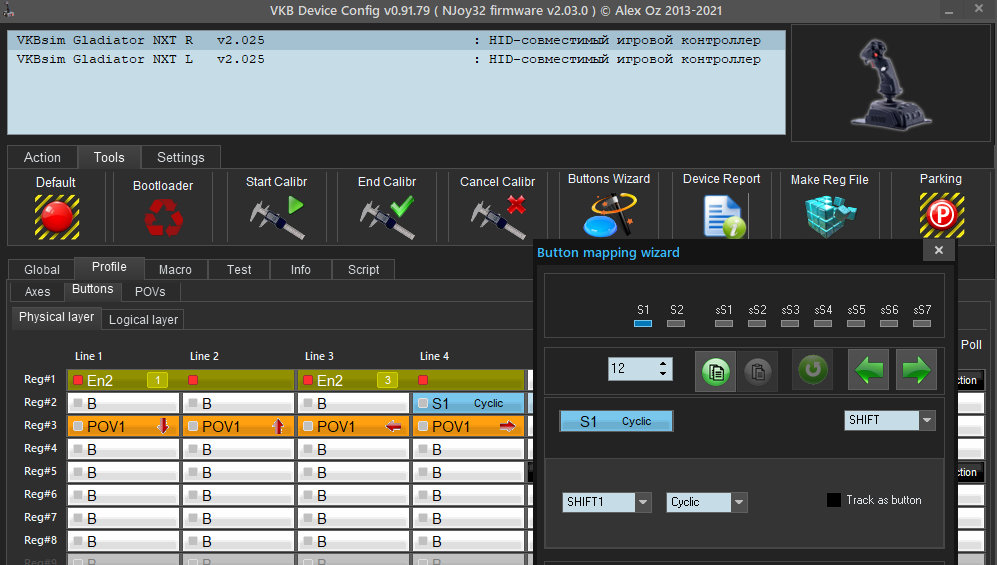The width and height of the screenshot is (997, 565).
Task: Select VKBsim Gladiator NXT L device
Action: click(396, 59)
